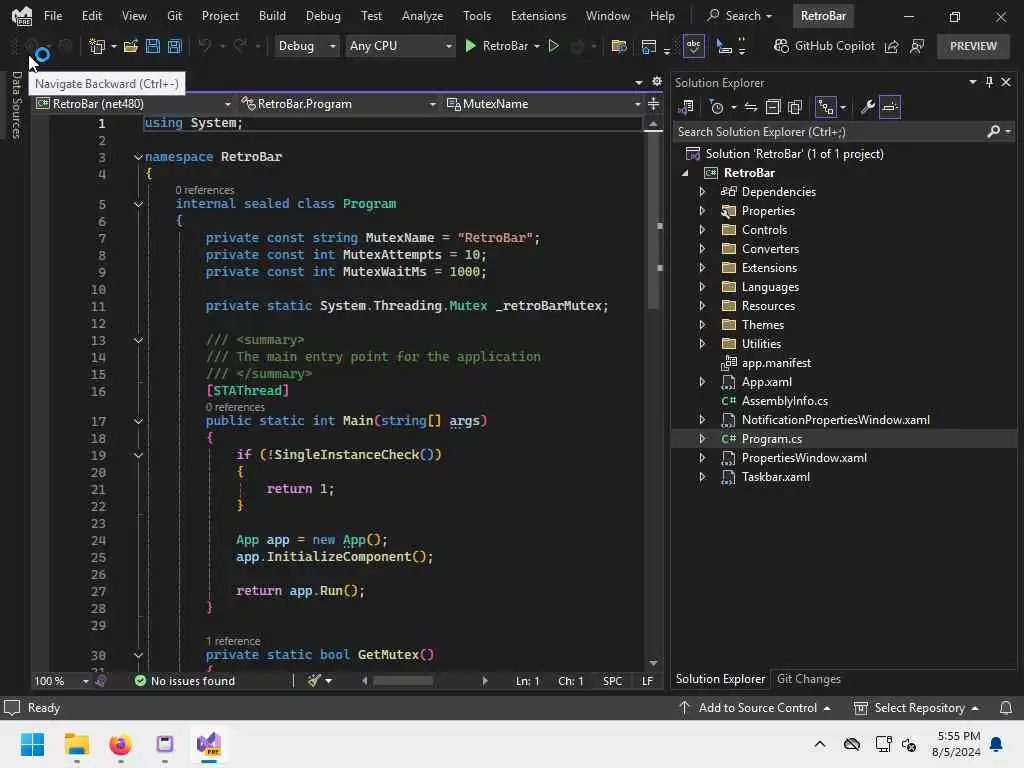
Task: Start debugging with green RetroBar play button
Action: click(x=471, y=46)
